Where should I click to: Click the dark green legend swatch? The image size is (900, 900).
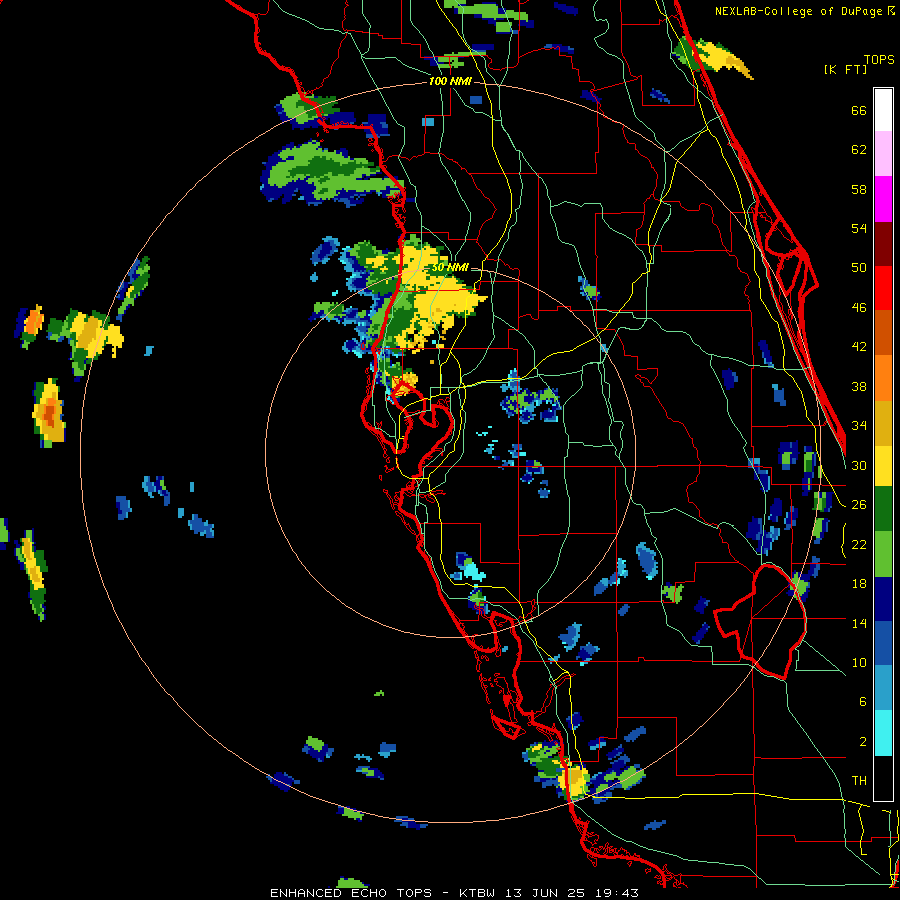click(x=883, y=509)
